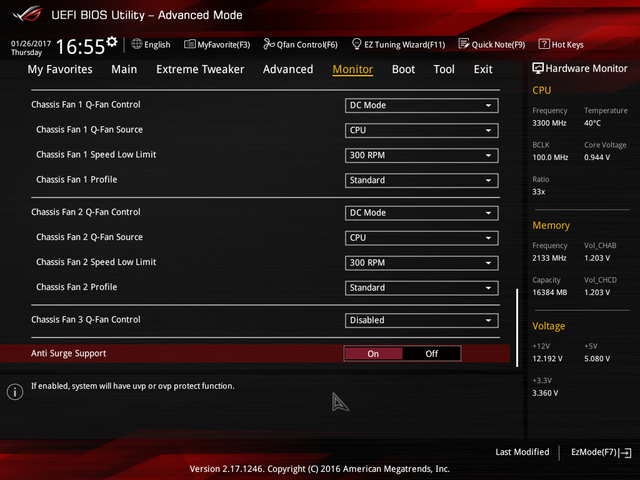Click the info circle icon
This screenshot has height=480, width=640.
[15, 392]
